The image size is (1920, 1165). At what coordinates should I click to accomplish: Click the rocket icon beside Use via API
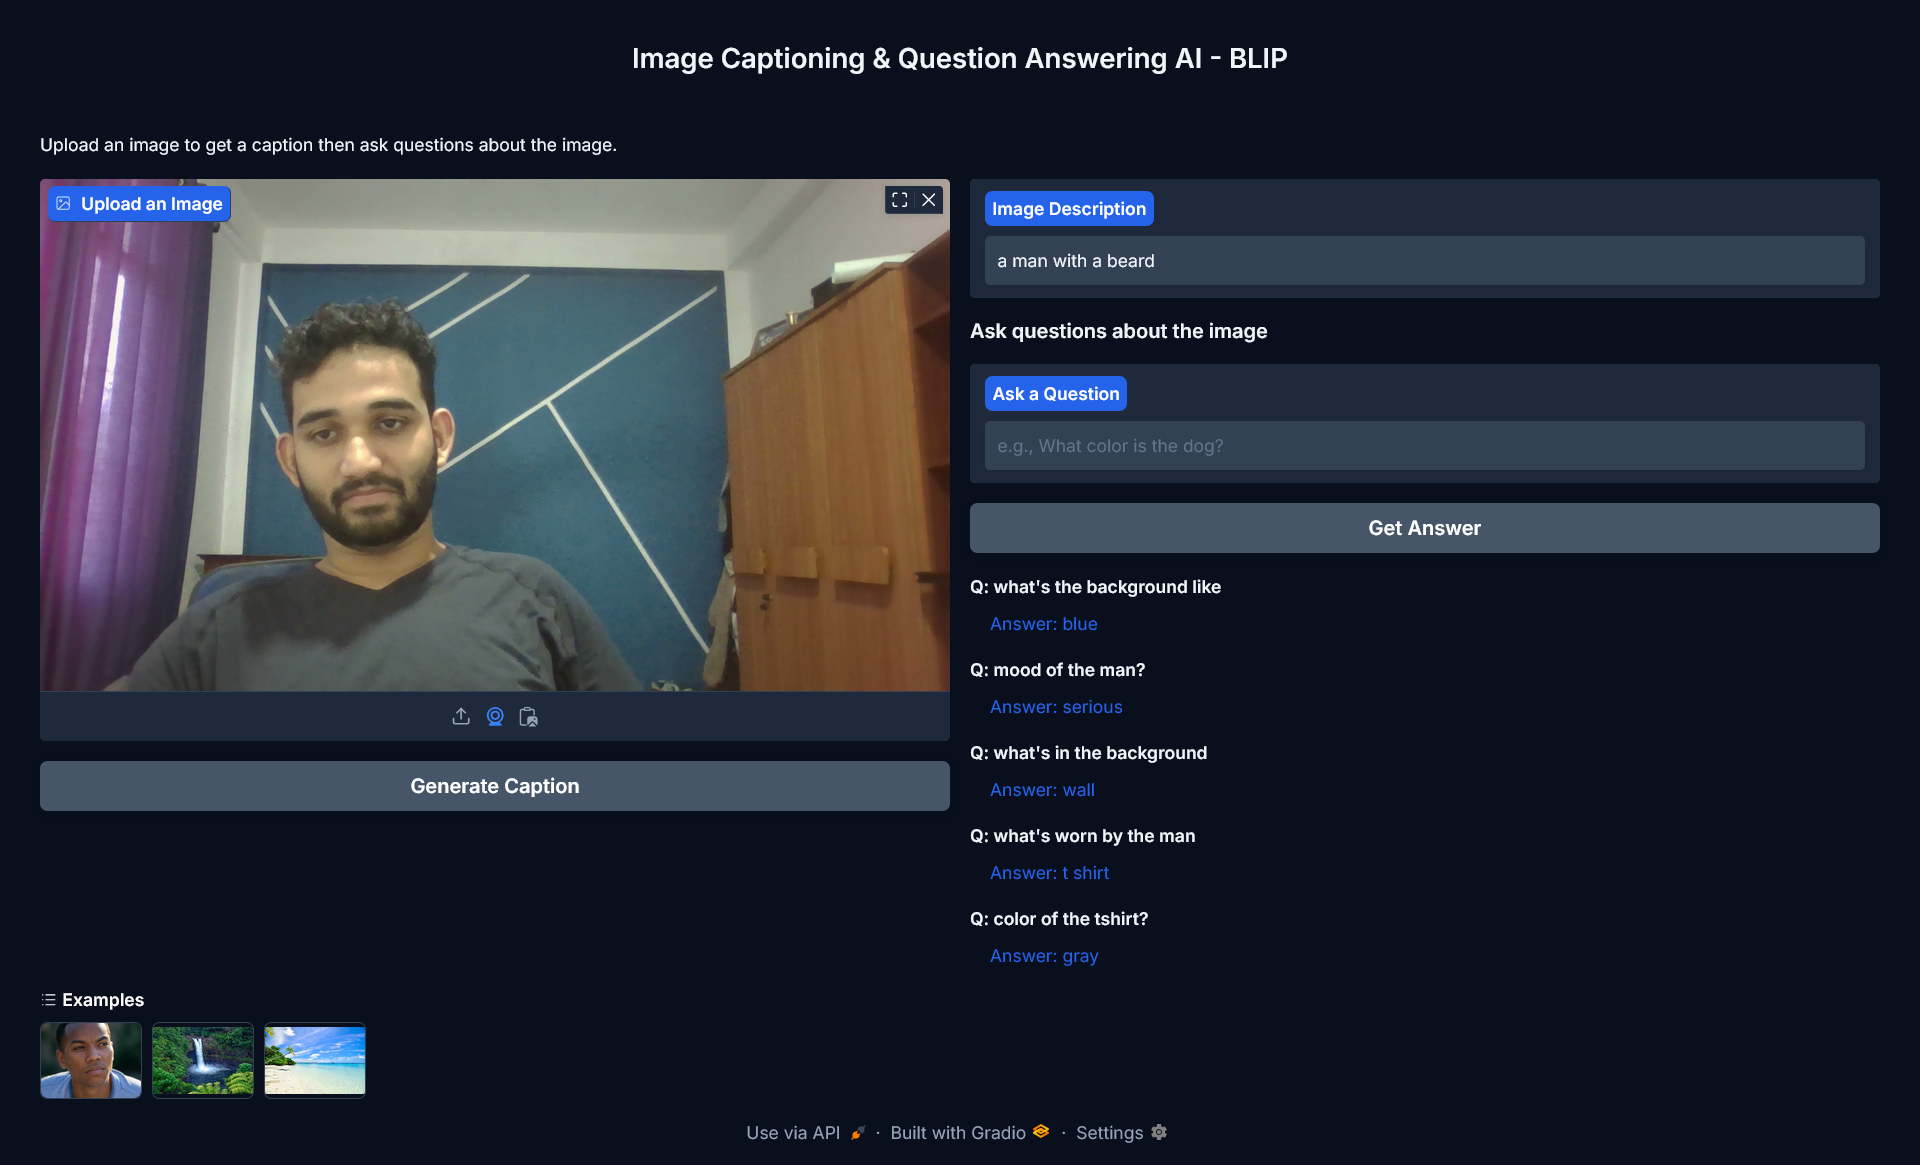pos(855,1131)
